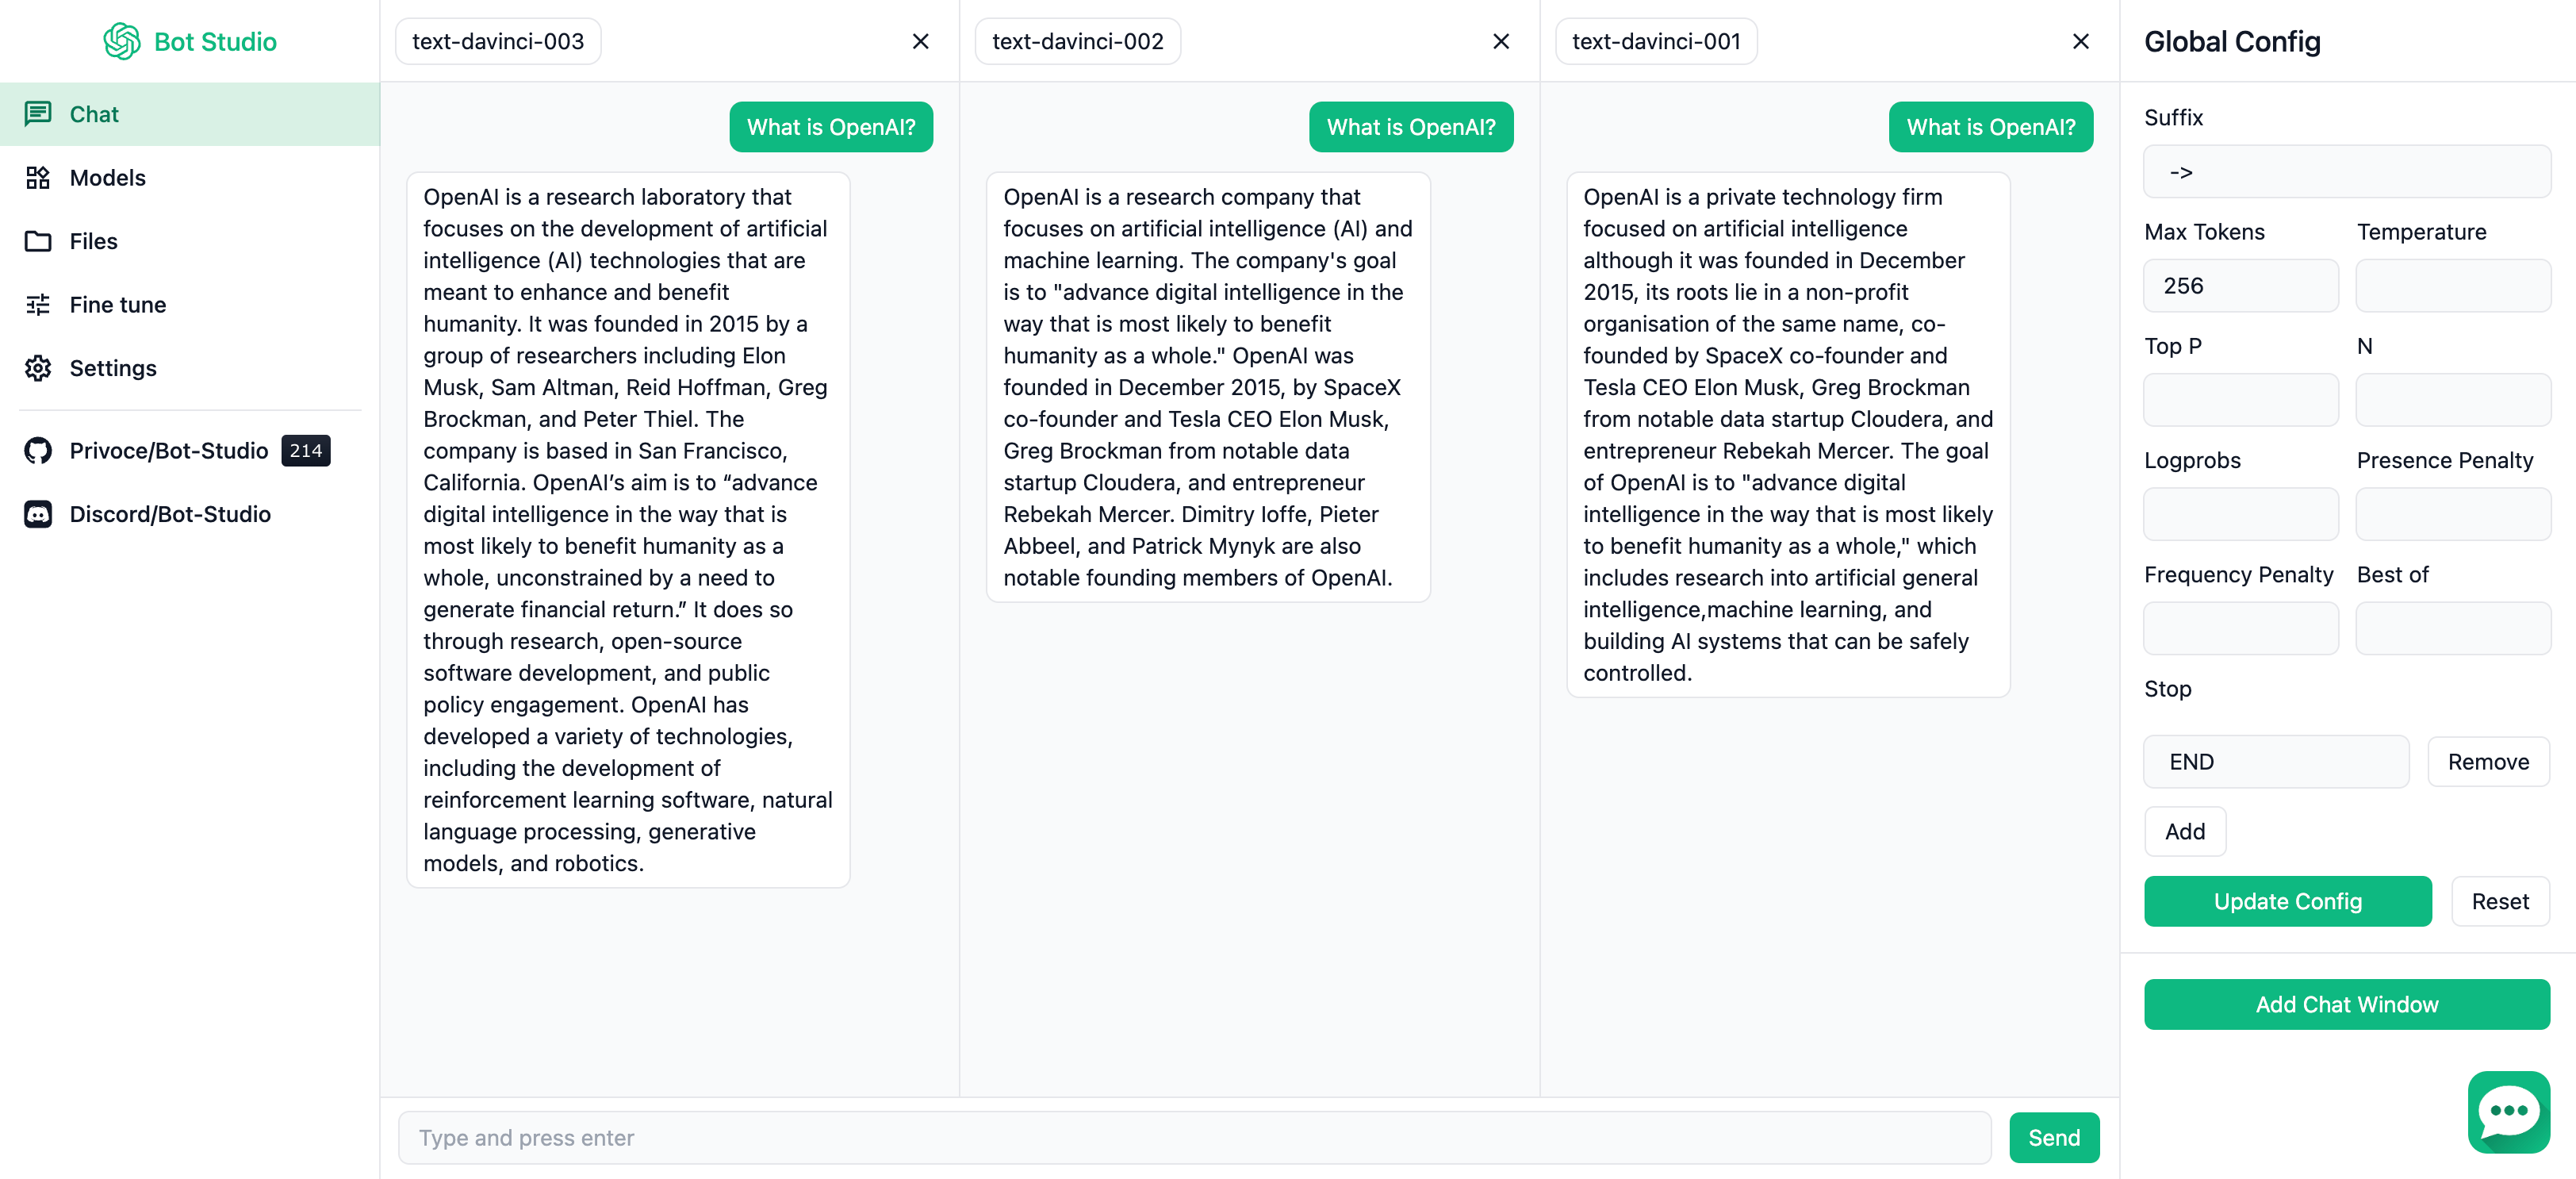The width and height of the screenshot is (2576, 1179).
Task: Click the Files folder icon
Action: coord(38,241)
